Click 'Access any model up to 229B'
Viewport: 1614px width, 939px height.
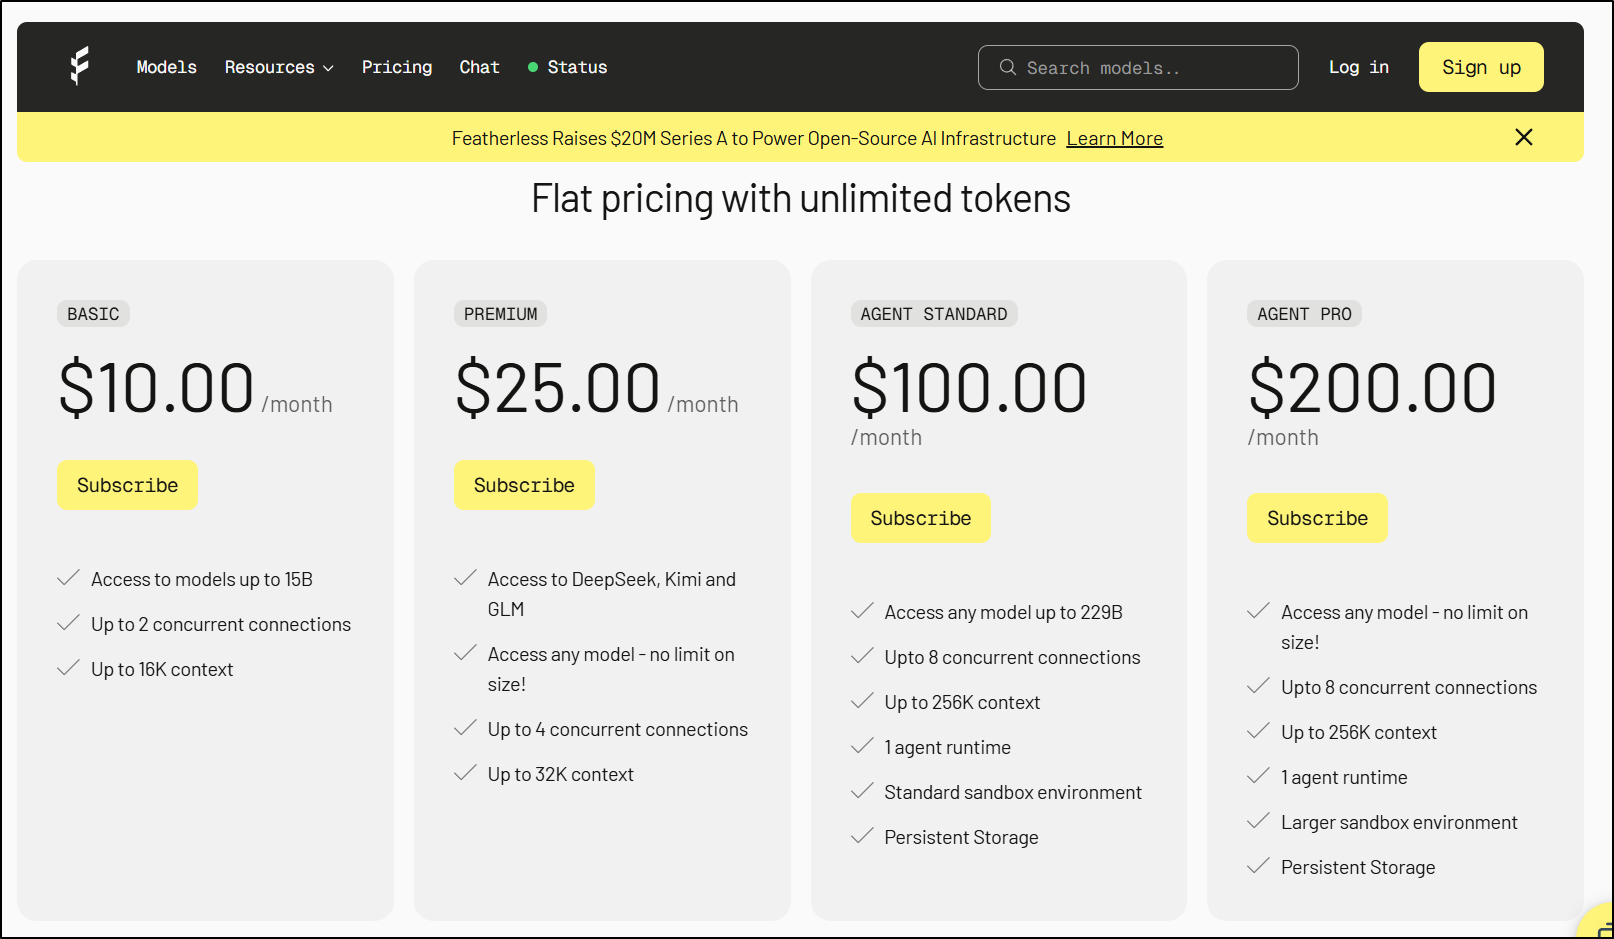[1004, 612]
